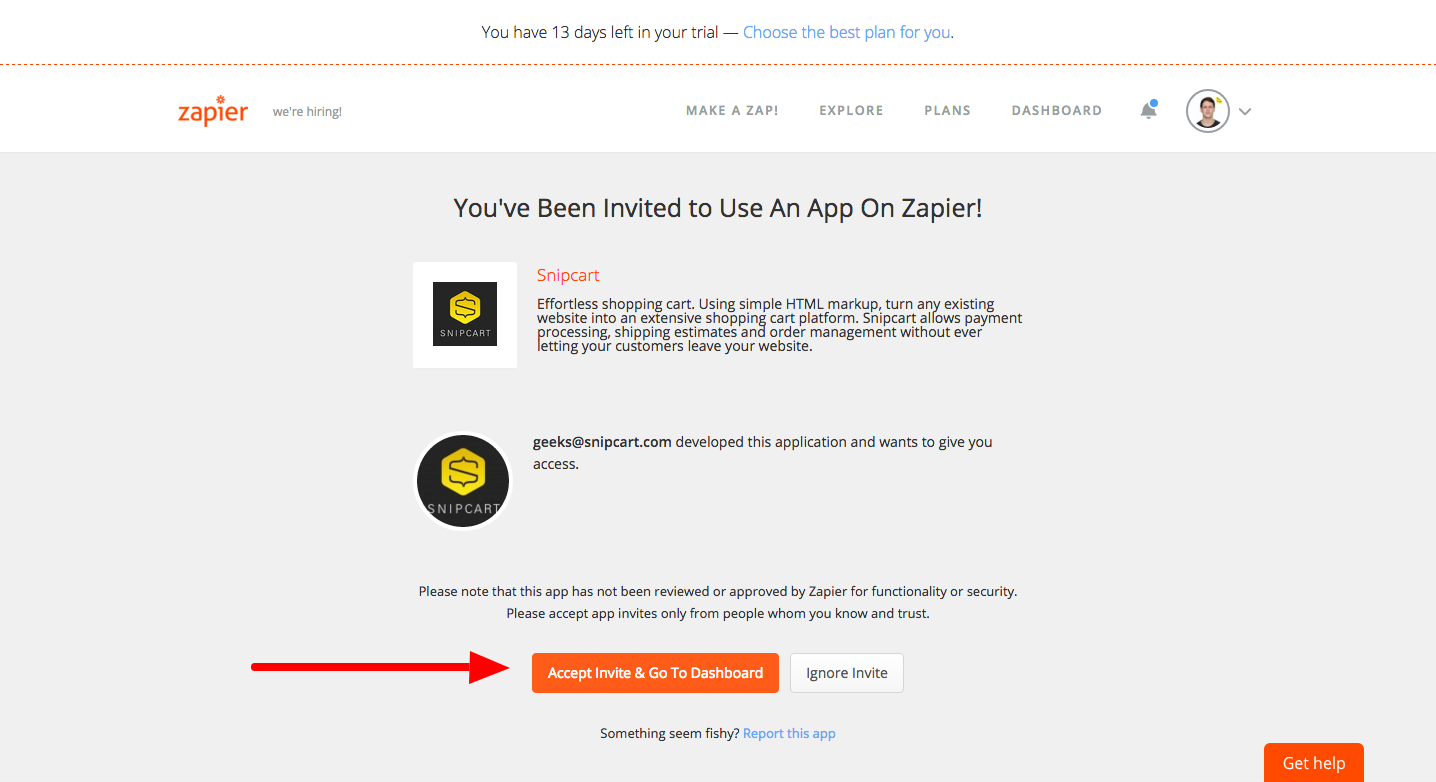Click the square Snipcart app logo
The height and width of the screenshot is (782, 1436).
[465, 315]
